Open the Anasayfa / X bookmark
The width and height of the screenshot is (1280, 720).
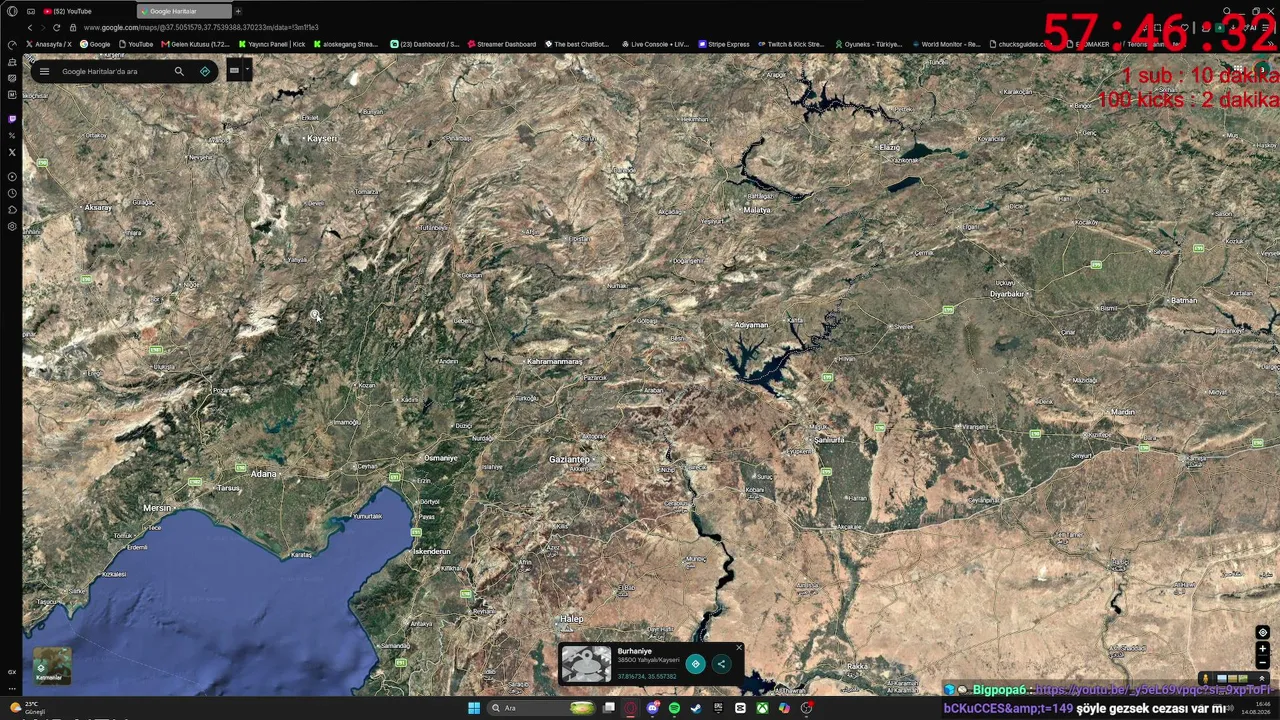click(x=48, y=44)
